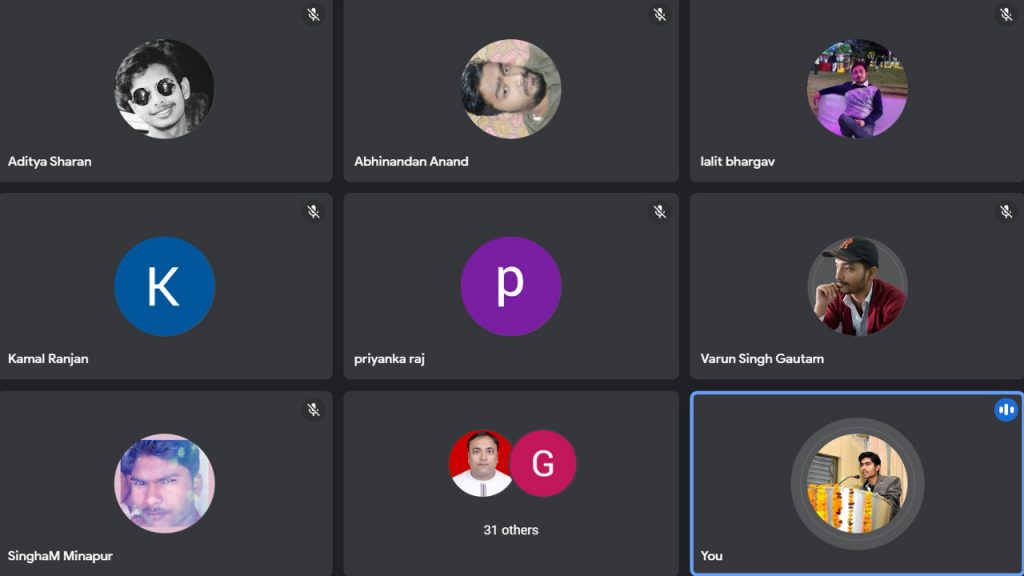Click the blue K avatar of Kamal Ranjan
The width and height of the screenshot is (1024, 576).
pos(164,286)
